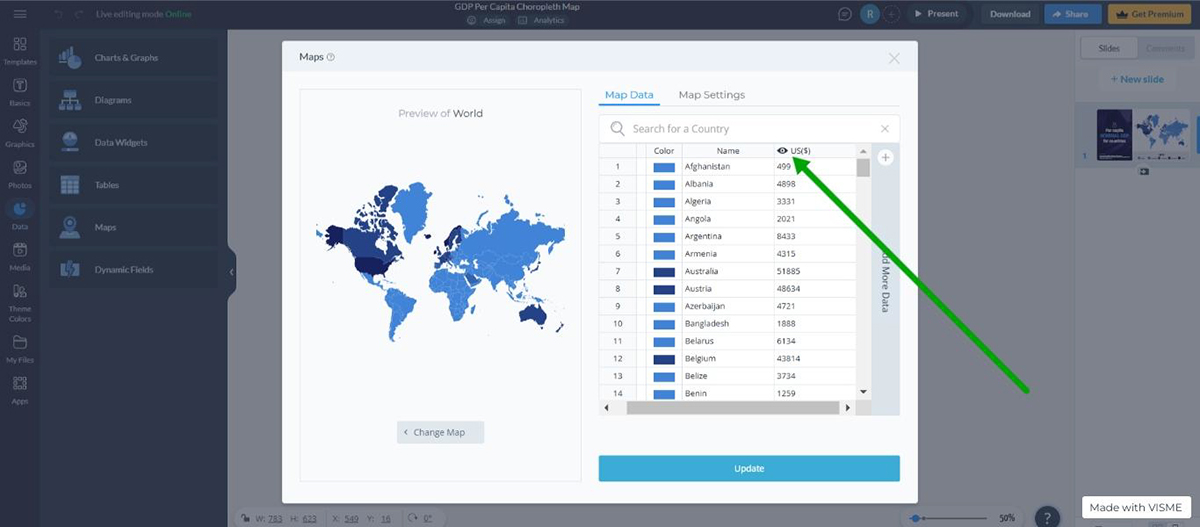
Task: Open the hamburger main menu
Action: 20,14
